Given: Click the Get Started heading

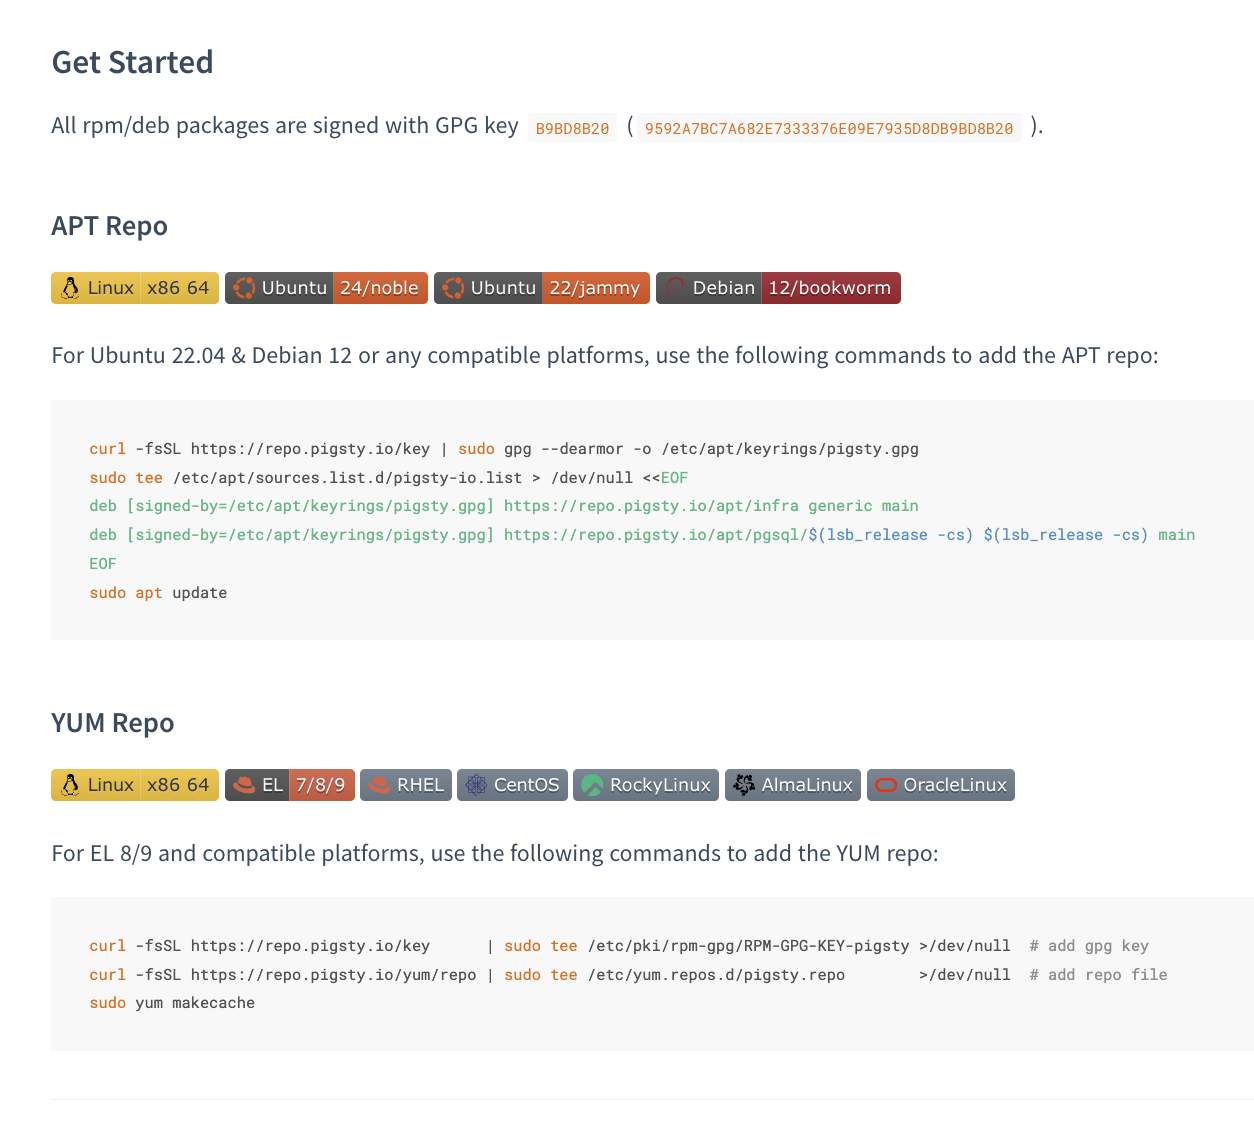Looking at the screenshot, I should coord(132,62).
